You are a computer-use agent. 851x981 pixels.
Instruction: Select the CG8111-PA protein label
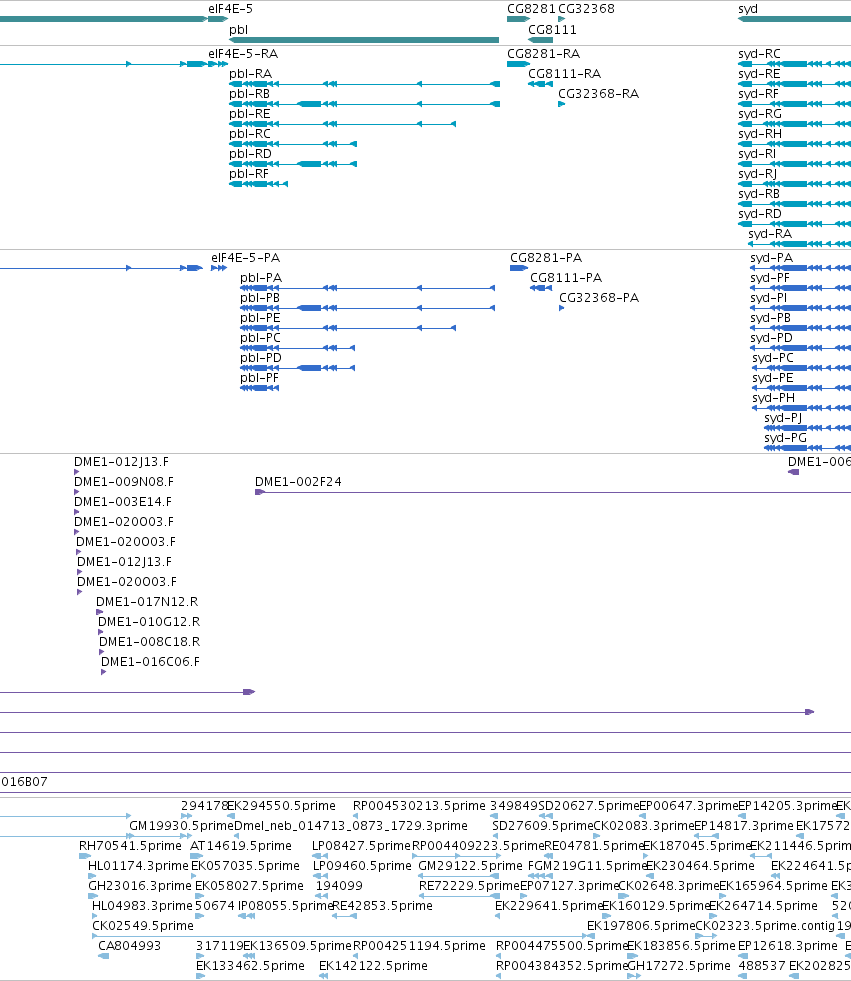(x=566, y=278)
